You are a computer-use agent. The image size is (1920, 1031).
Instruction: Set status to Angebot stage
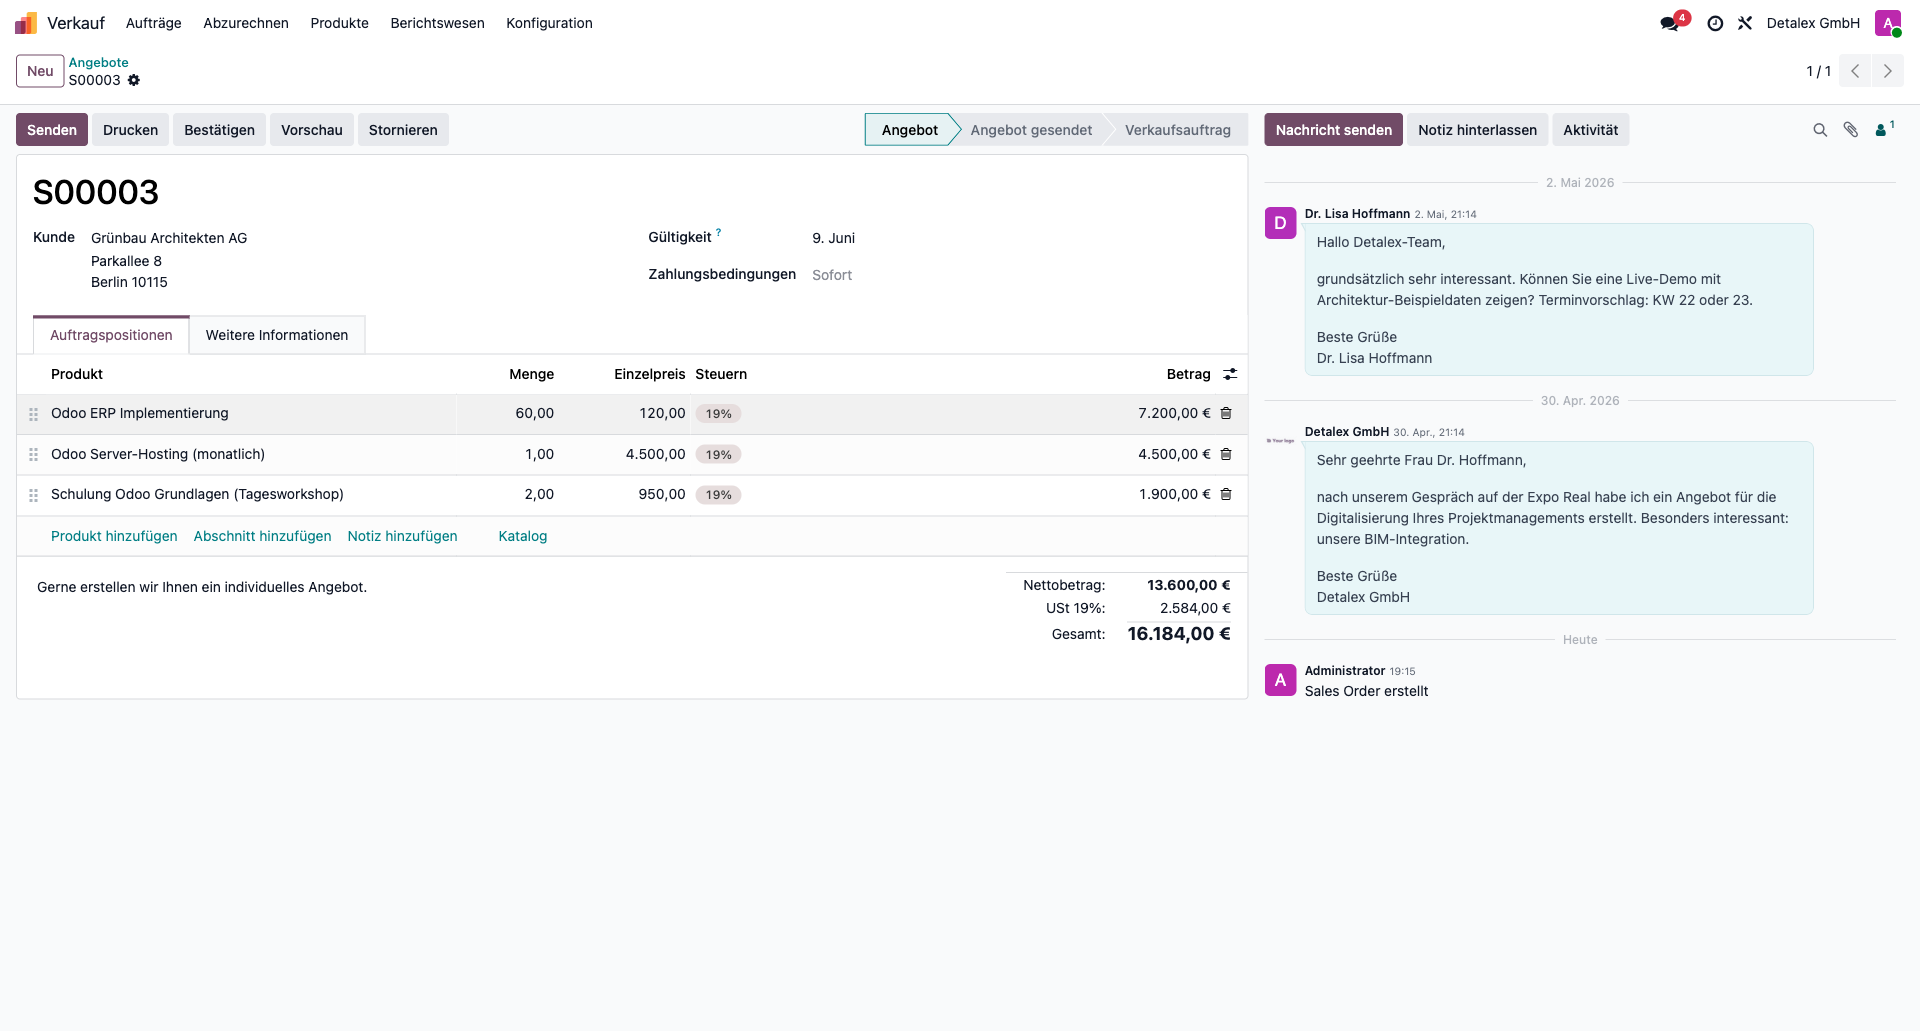coord(909,130)
